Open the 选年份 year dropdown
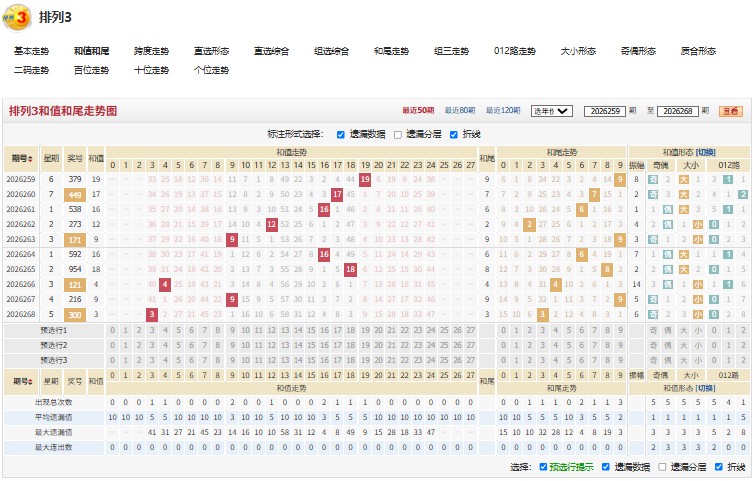Image resolution: width=753 pixels, height=481 pixels. 551,111
